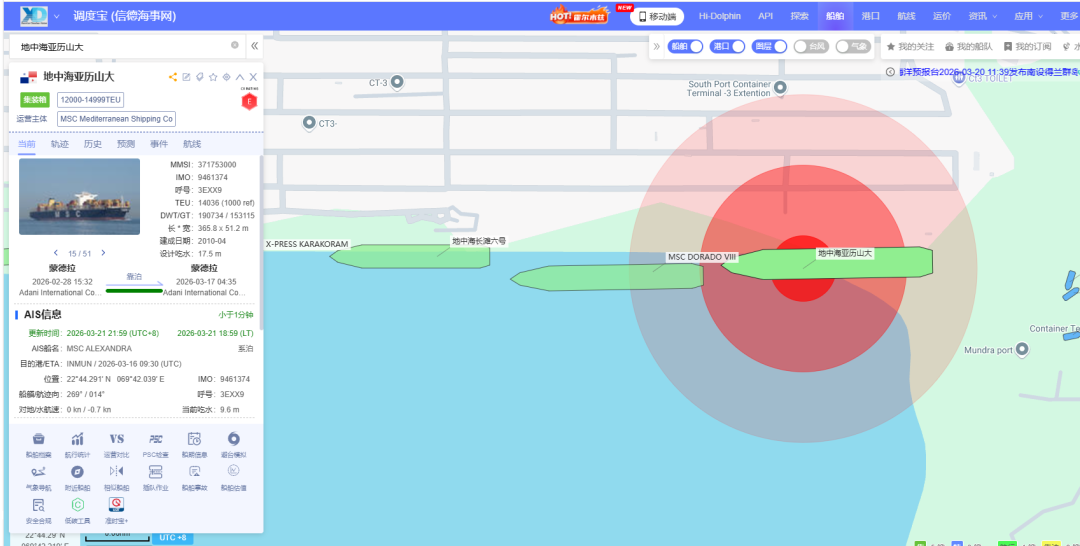Open 我的船队 my fleet link

[969, 46]
